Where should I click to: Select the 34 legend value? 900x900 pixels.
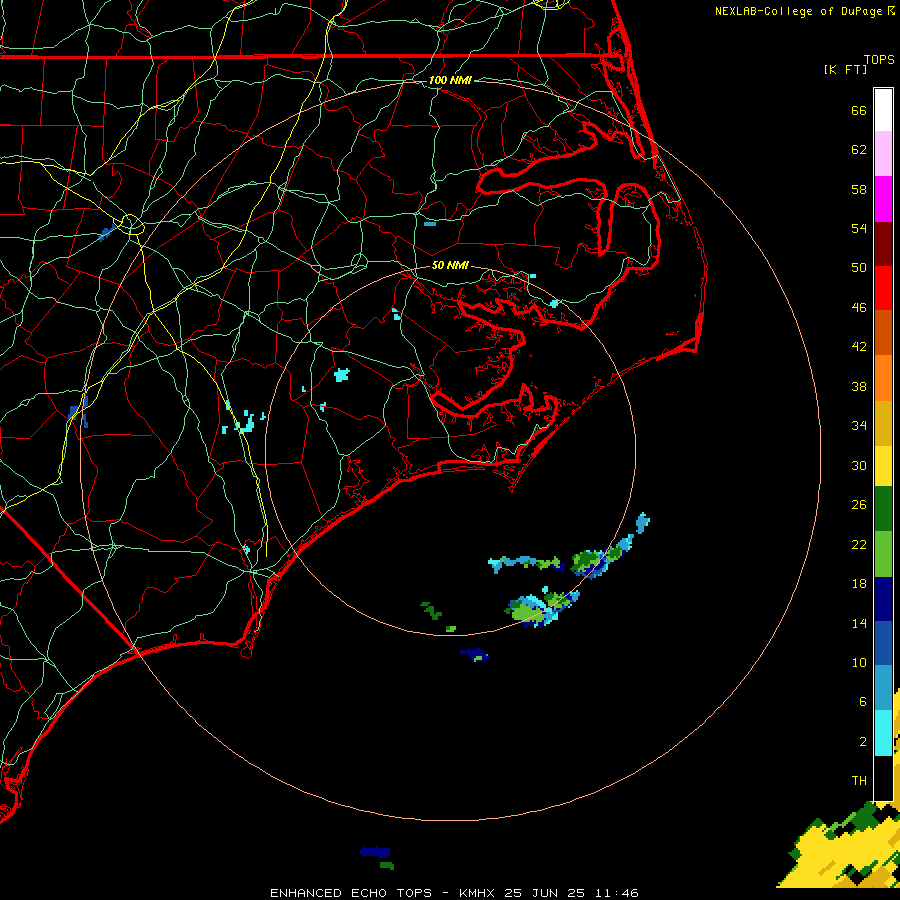859,426
